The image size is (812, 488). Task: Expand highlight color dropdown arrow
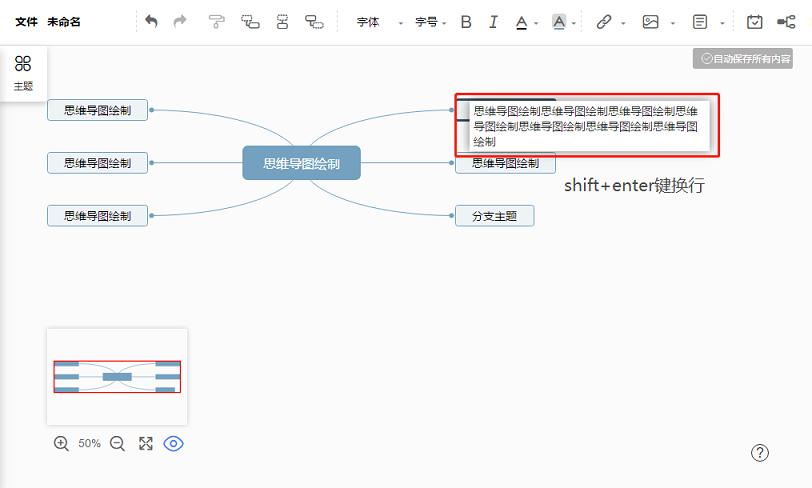pos(573,23)
